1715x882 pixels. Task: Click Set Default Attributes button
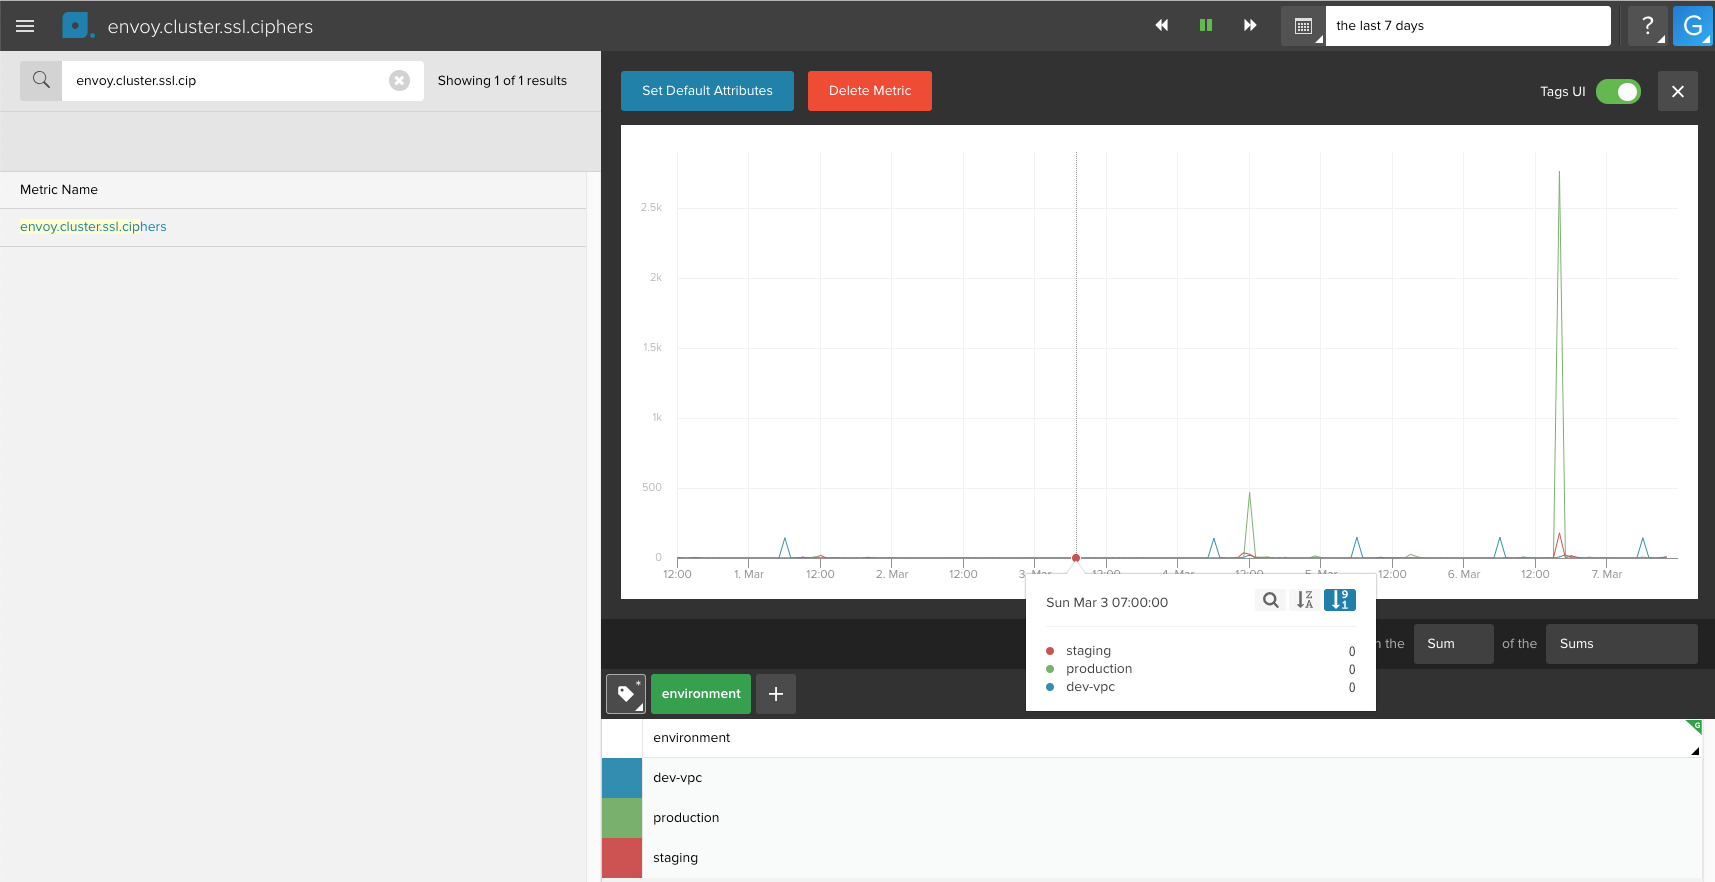[707, 91]
